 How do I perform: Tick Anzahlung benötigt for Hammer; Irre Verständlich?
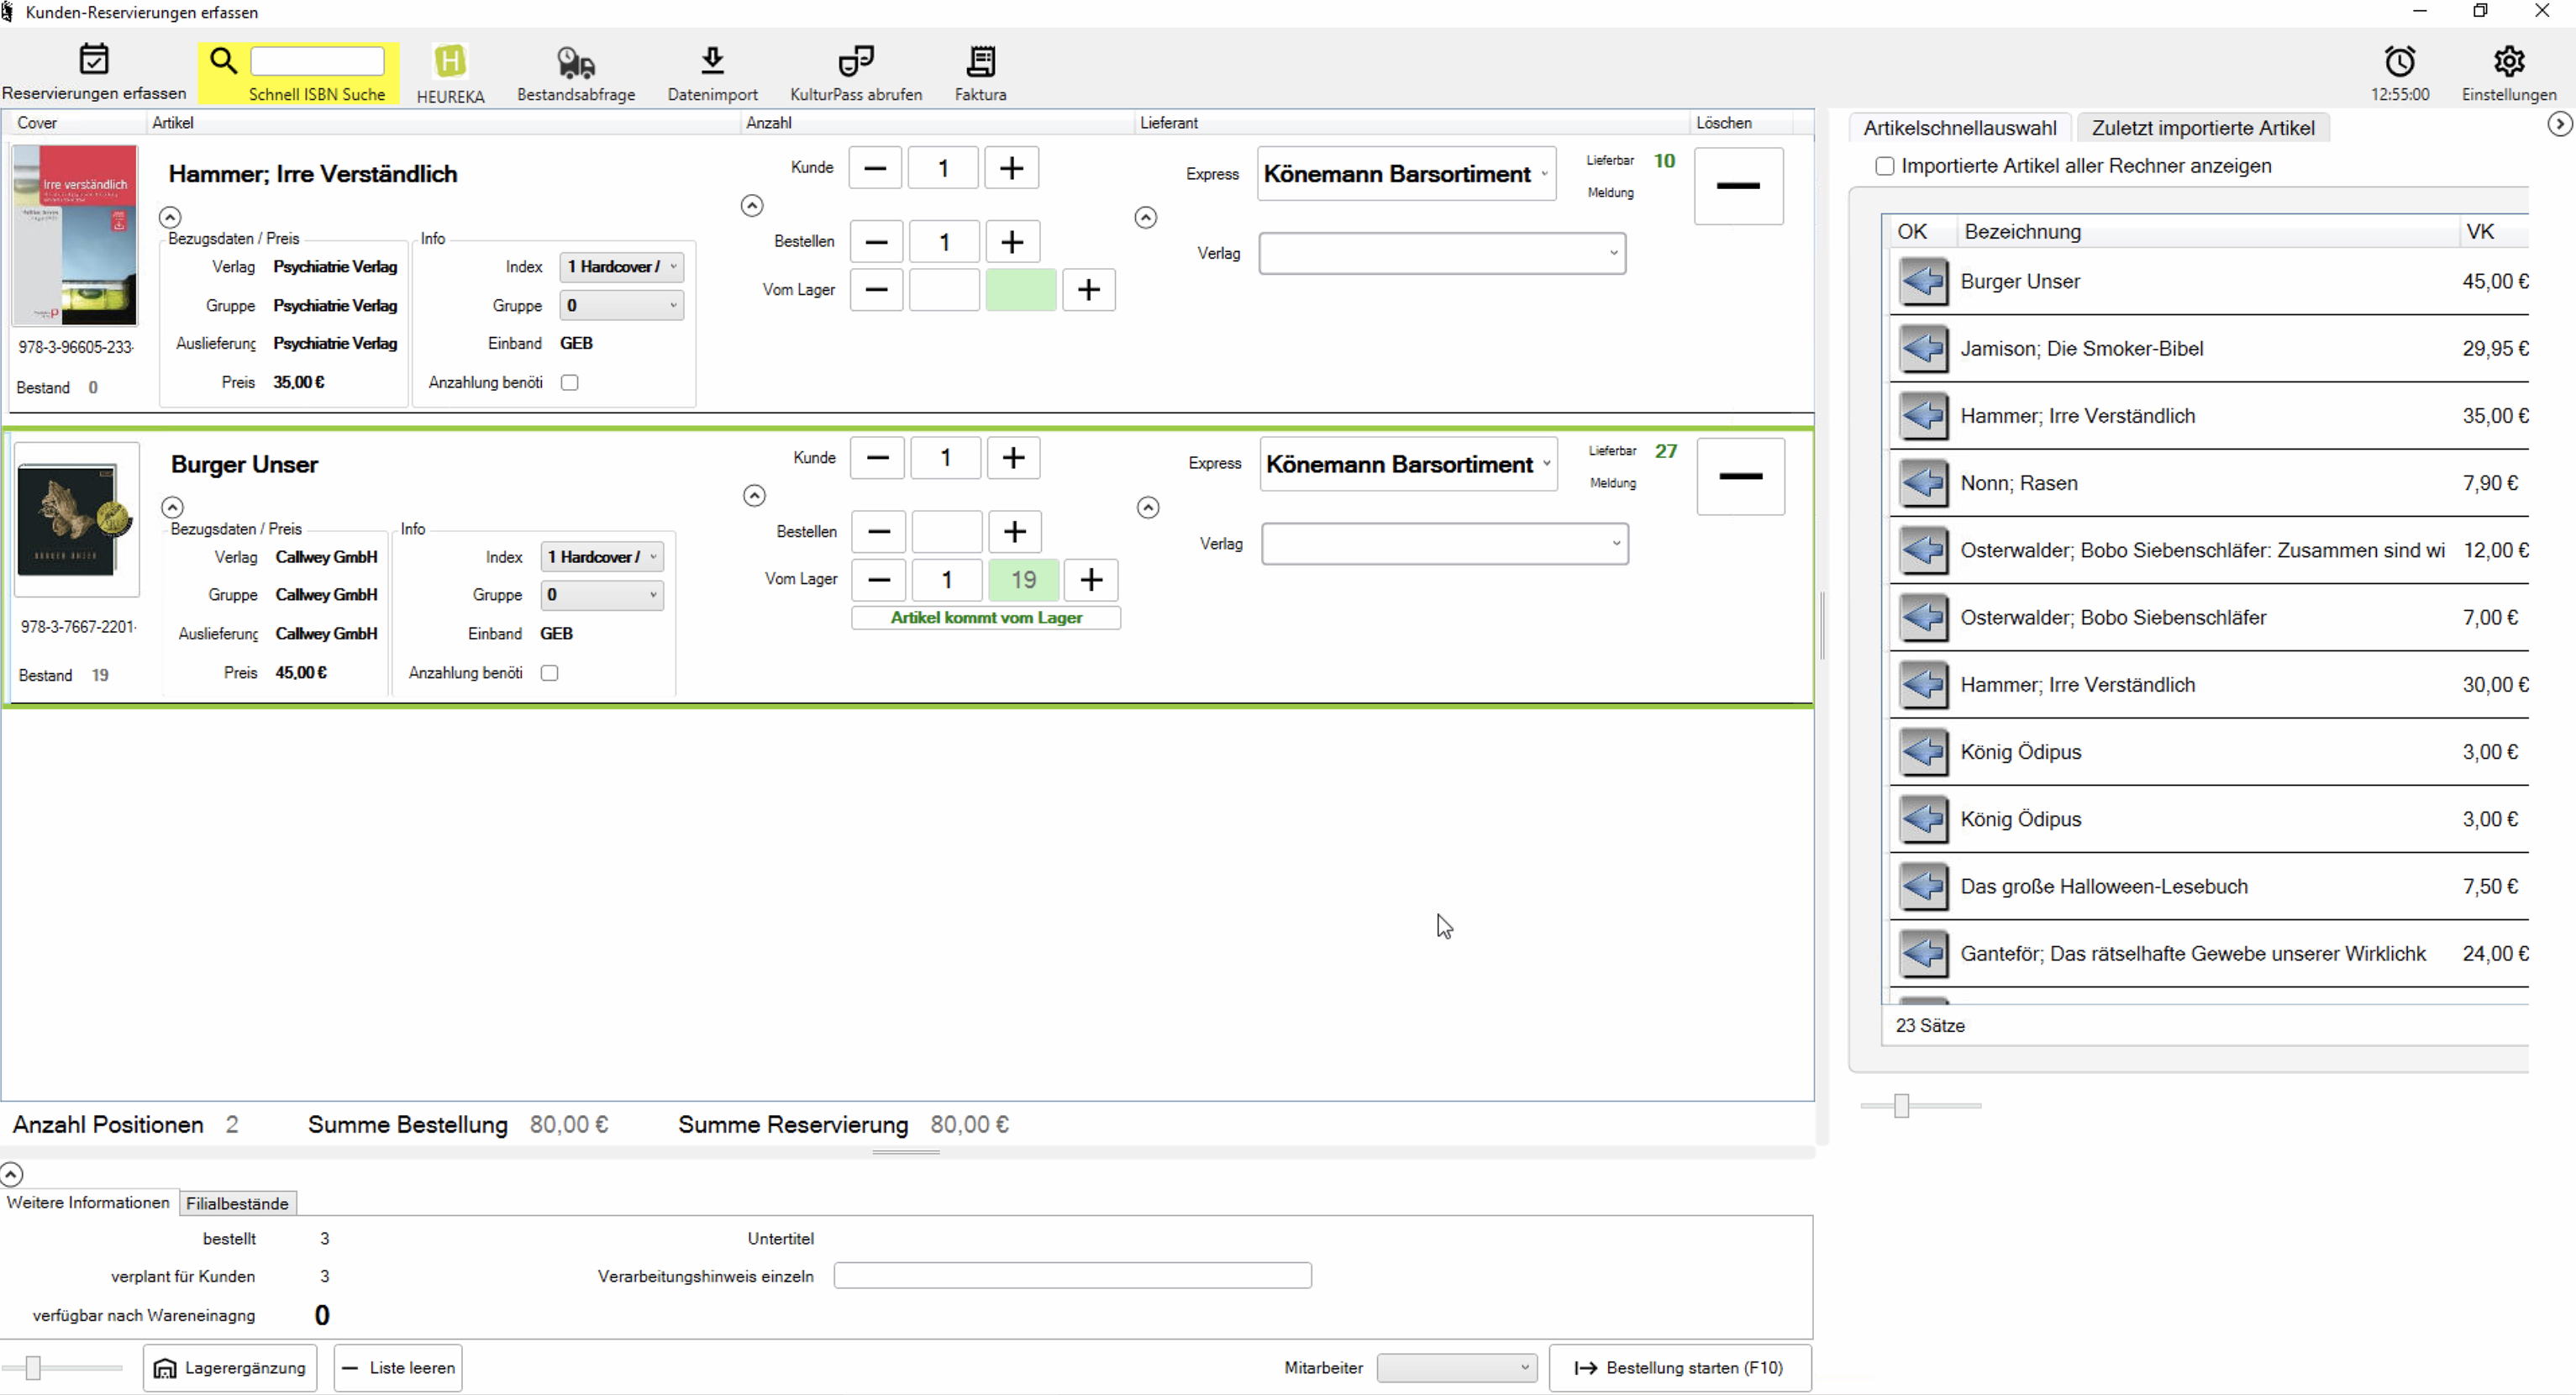point(569,383)
